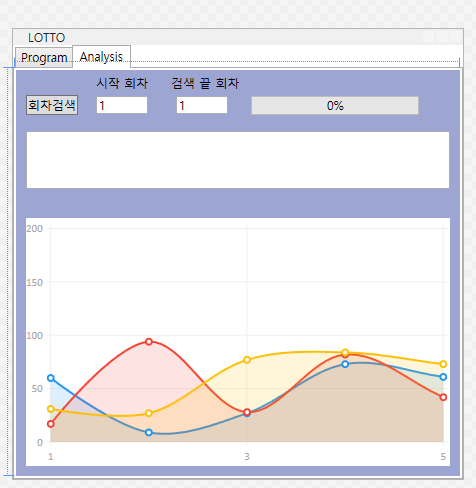Click the blue data point at x=1
This screenshot has height=488, width=476.
pos(51,378)
